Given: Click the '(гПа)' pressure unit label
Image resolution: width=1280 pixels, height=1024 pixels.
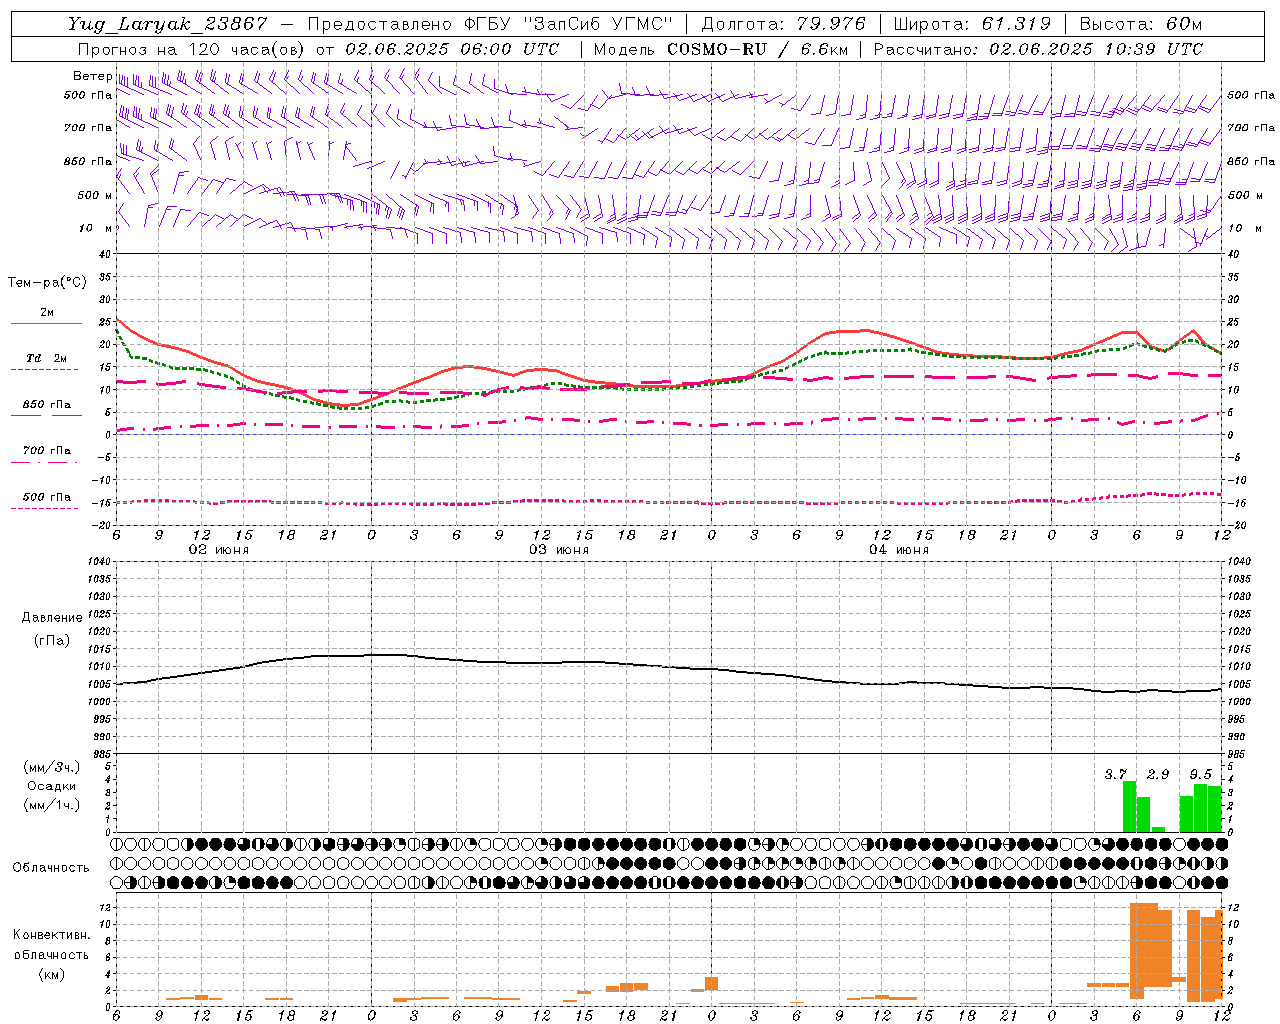Looking at the screenshot, I should 52,640.
